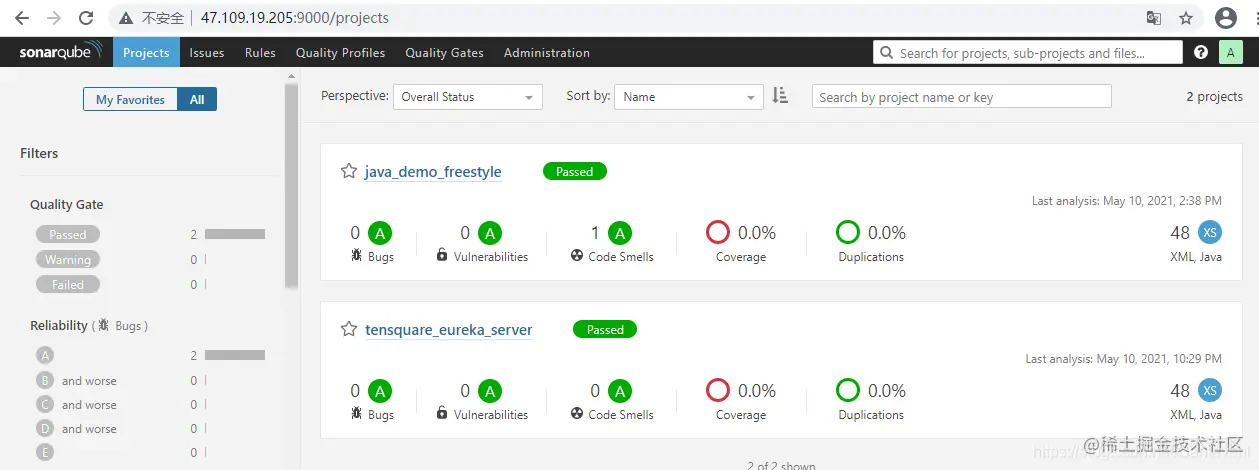Open the Administration tab
Screen dimensions: 1259x470
547,52
